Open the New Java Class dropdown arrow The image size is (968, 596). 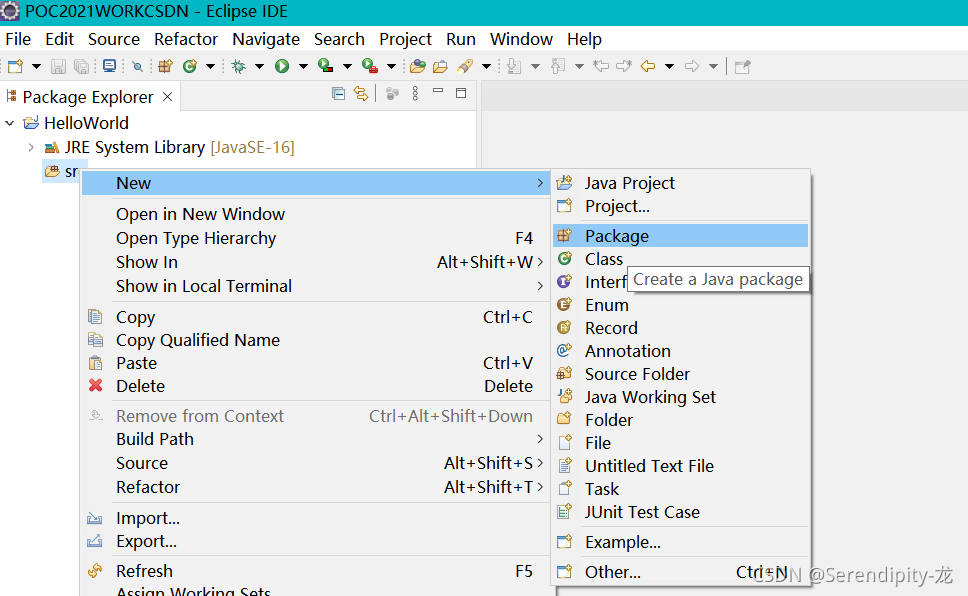click(210, 66)
